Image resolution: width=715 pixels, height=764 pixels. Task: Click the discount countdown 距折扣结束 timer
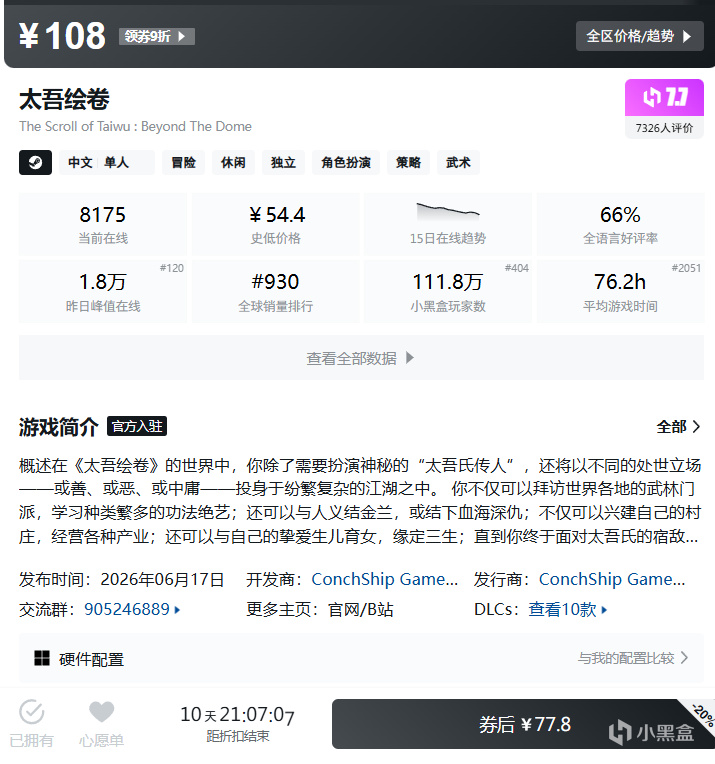[x=237, y=724]
